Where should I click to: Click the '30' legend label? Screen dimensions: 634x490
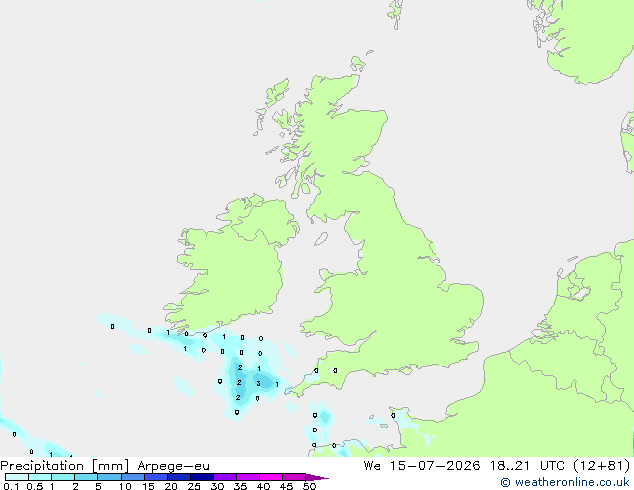pos(217,486)
